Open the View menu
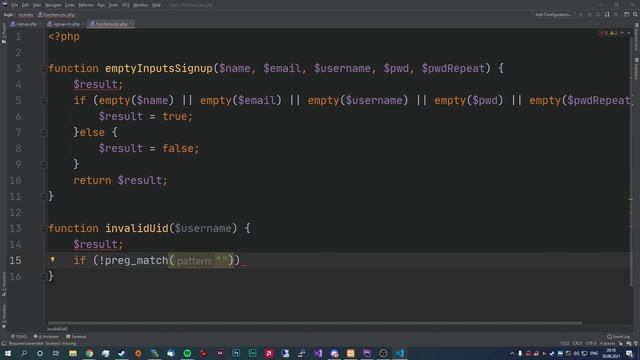 (37, 5)
